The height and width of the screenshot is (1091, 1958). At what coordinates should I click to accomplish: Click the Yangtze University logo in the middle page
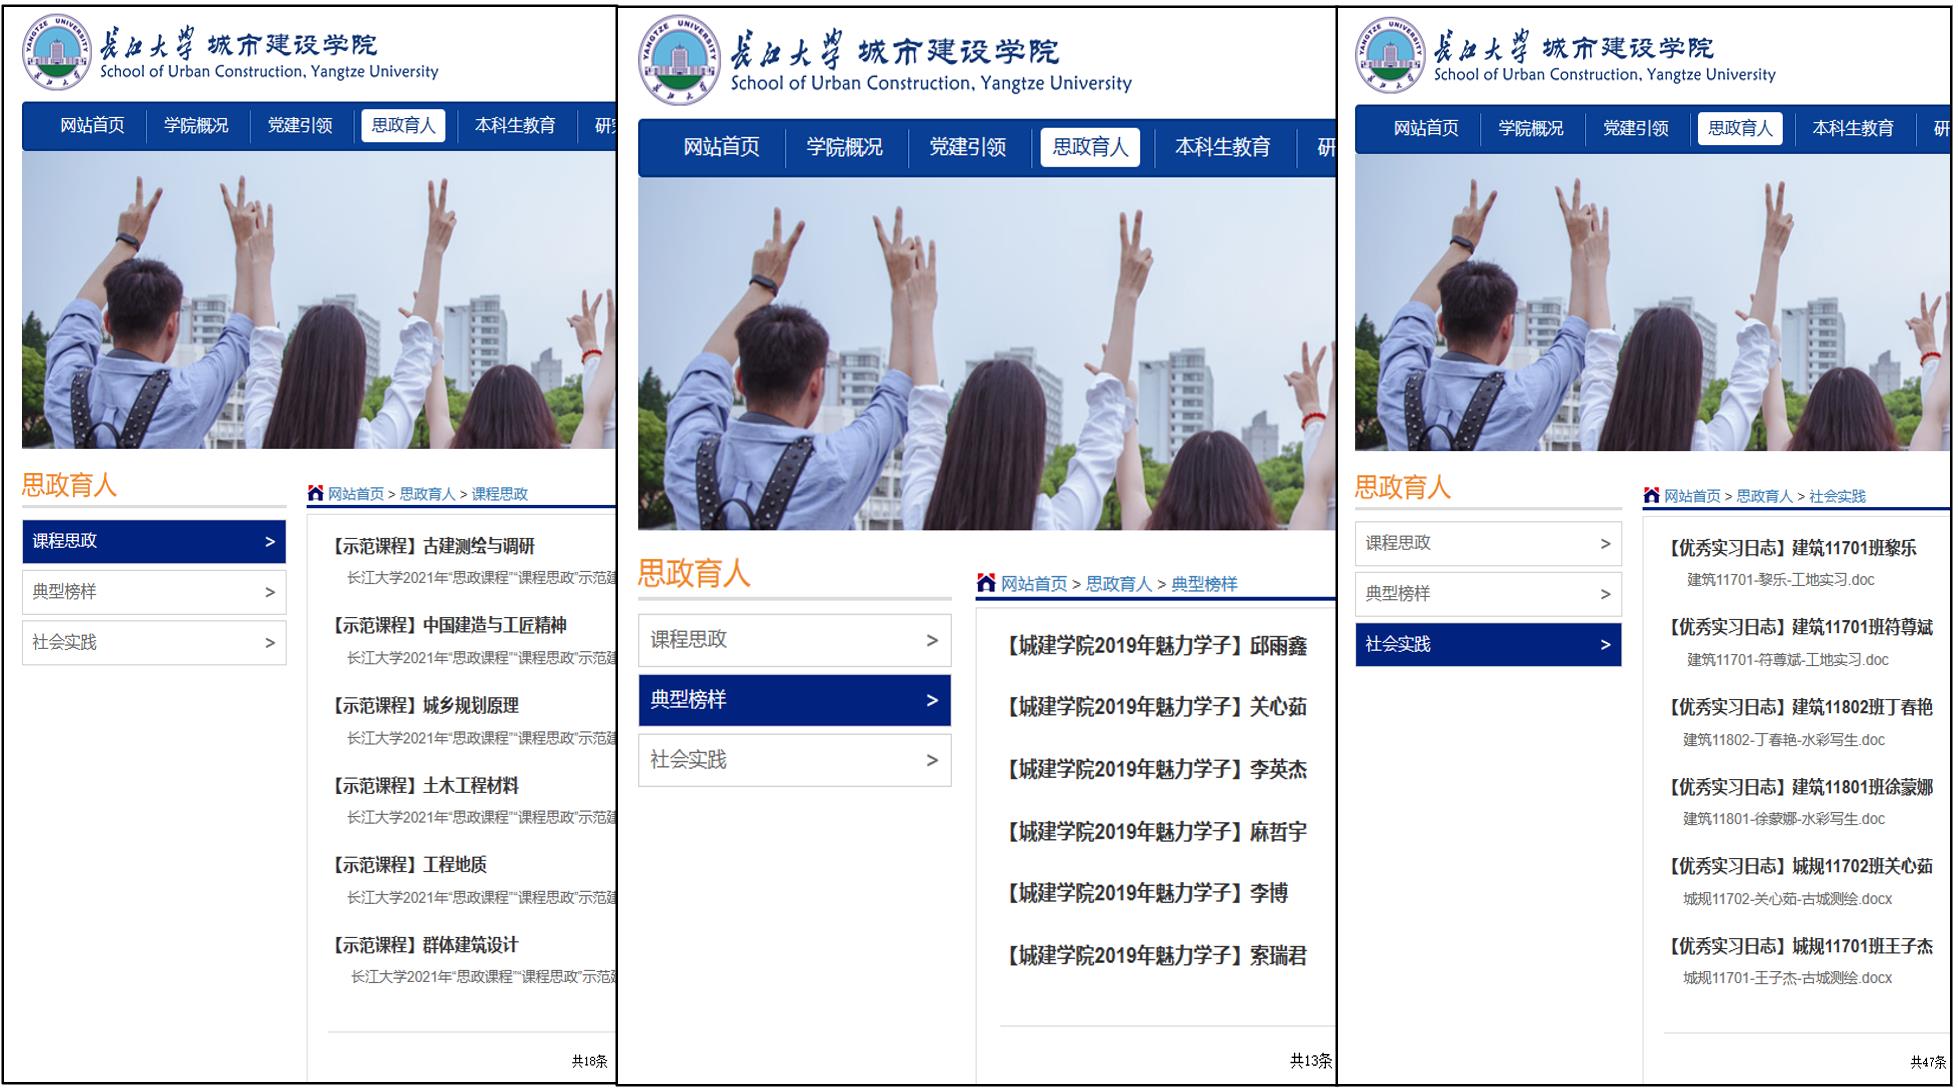(678, 60)
